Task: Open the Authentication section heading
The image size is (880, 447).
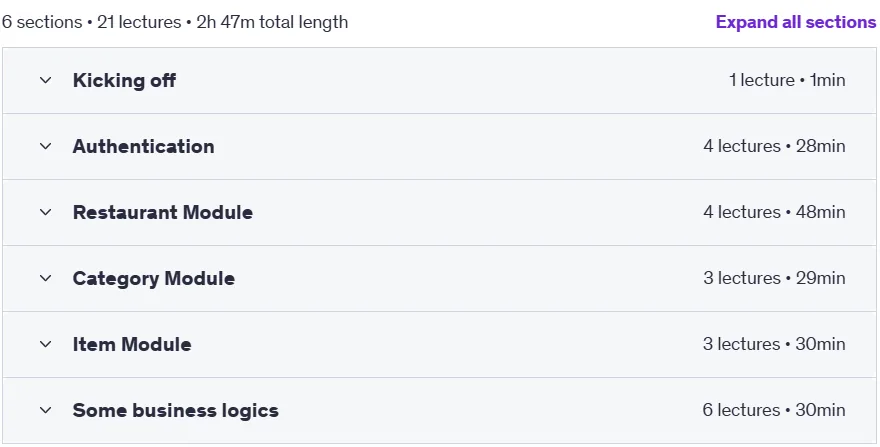Action: pos(143,147)
